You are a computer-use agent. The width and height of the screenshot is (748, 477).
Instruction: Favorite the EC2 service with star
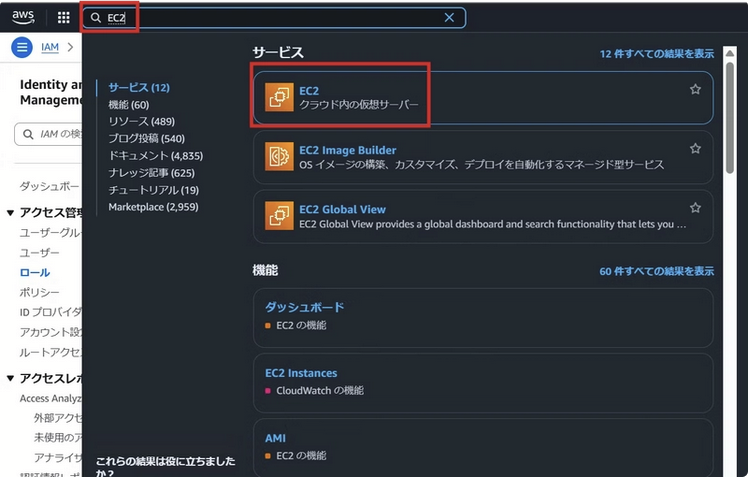[x=695, y=89]
